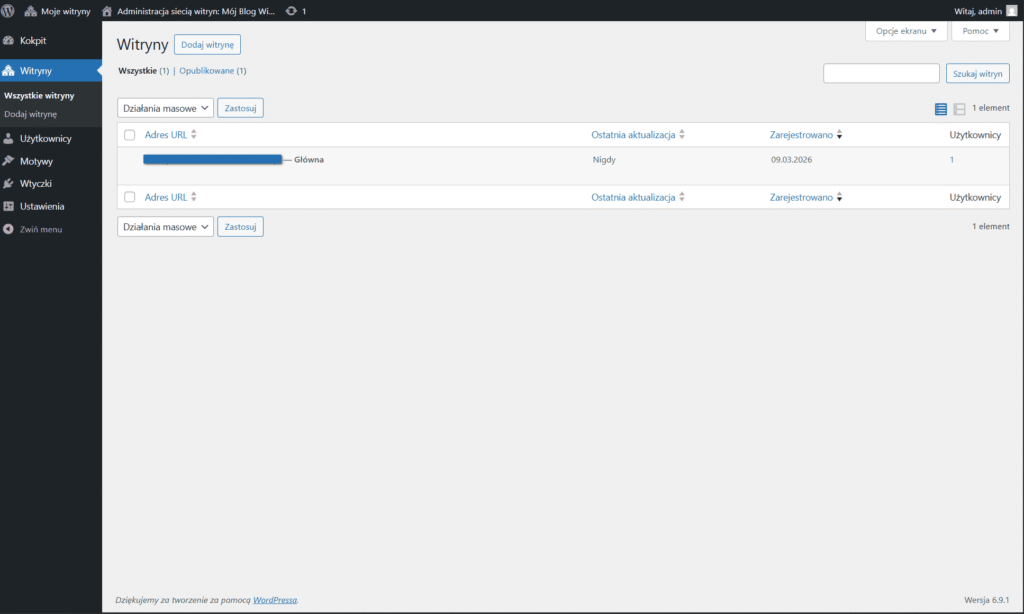Click inside the site search input field
This screenshot has height=614, width=1024.
tap(881, 73)
